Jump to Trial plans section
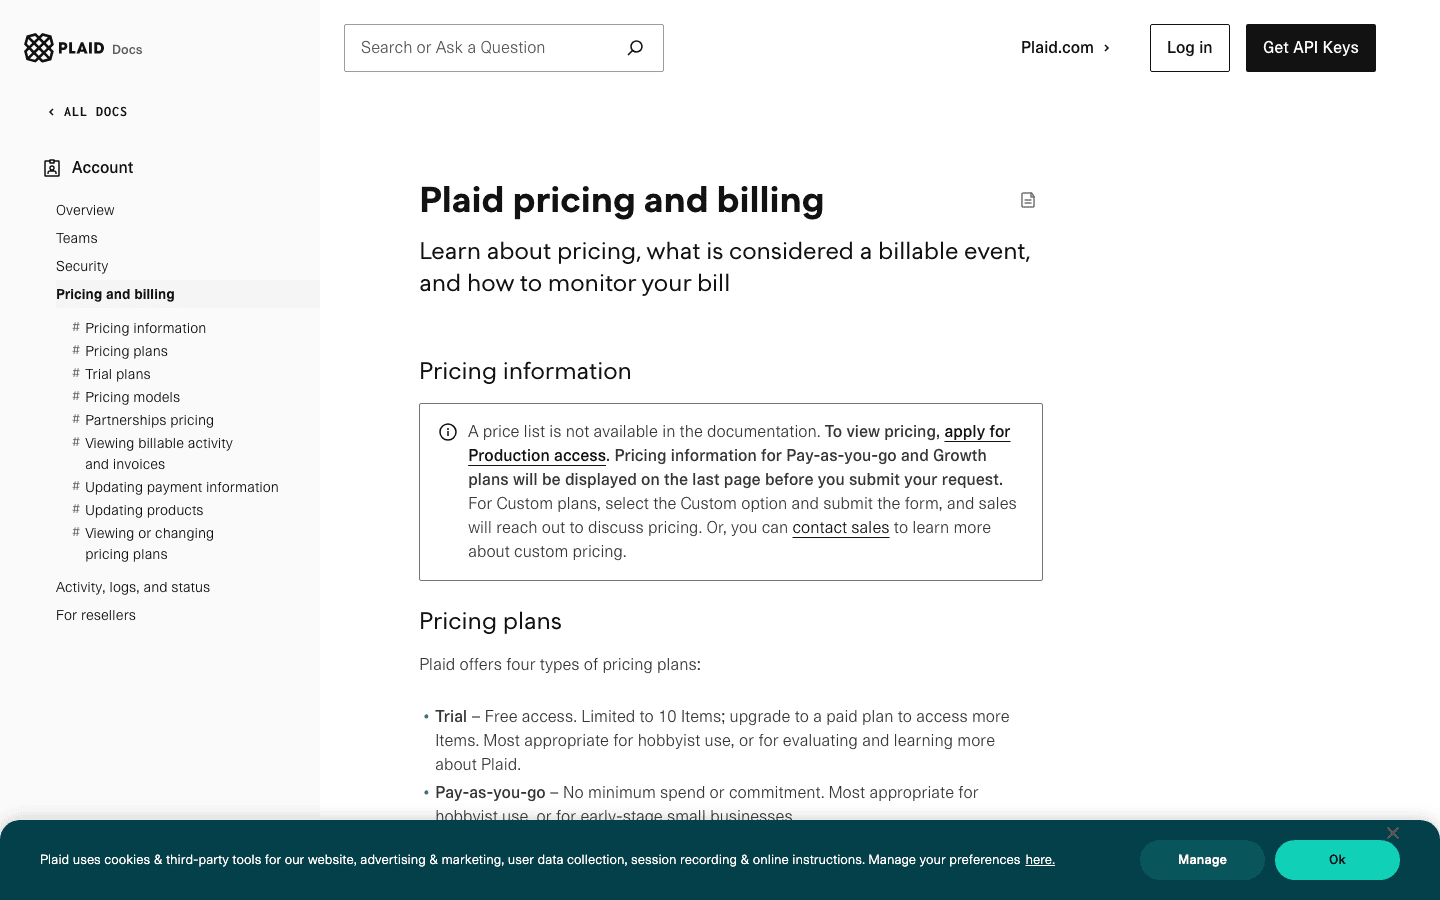Screen dimensions: 1440x900 tap(118, 374)
